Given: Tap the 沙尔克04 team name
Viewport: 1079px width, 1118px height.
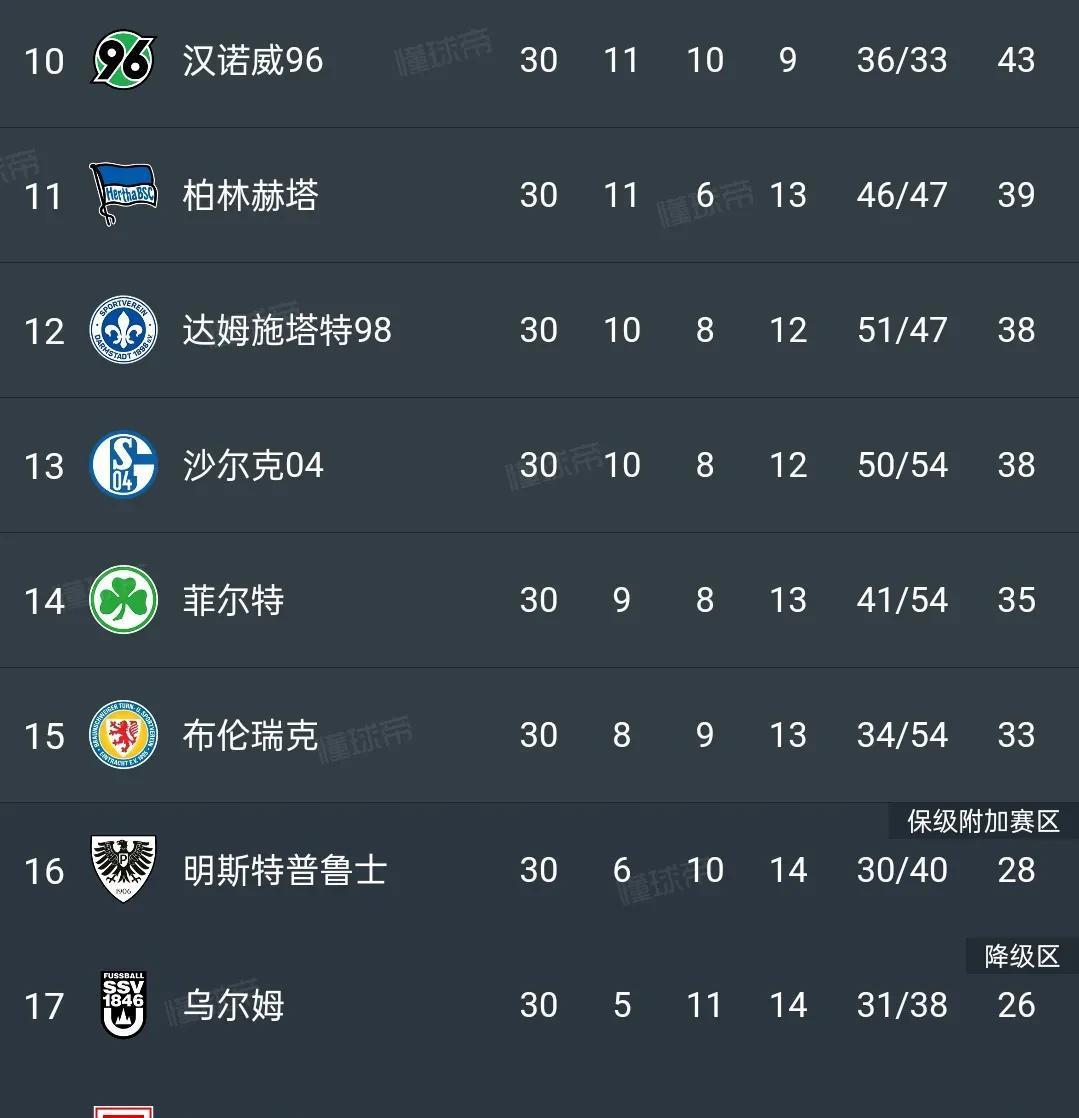Looking at the screenshot, I should pyautogui.click(x=253, y=465).
